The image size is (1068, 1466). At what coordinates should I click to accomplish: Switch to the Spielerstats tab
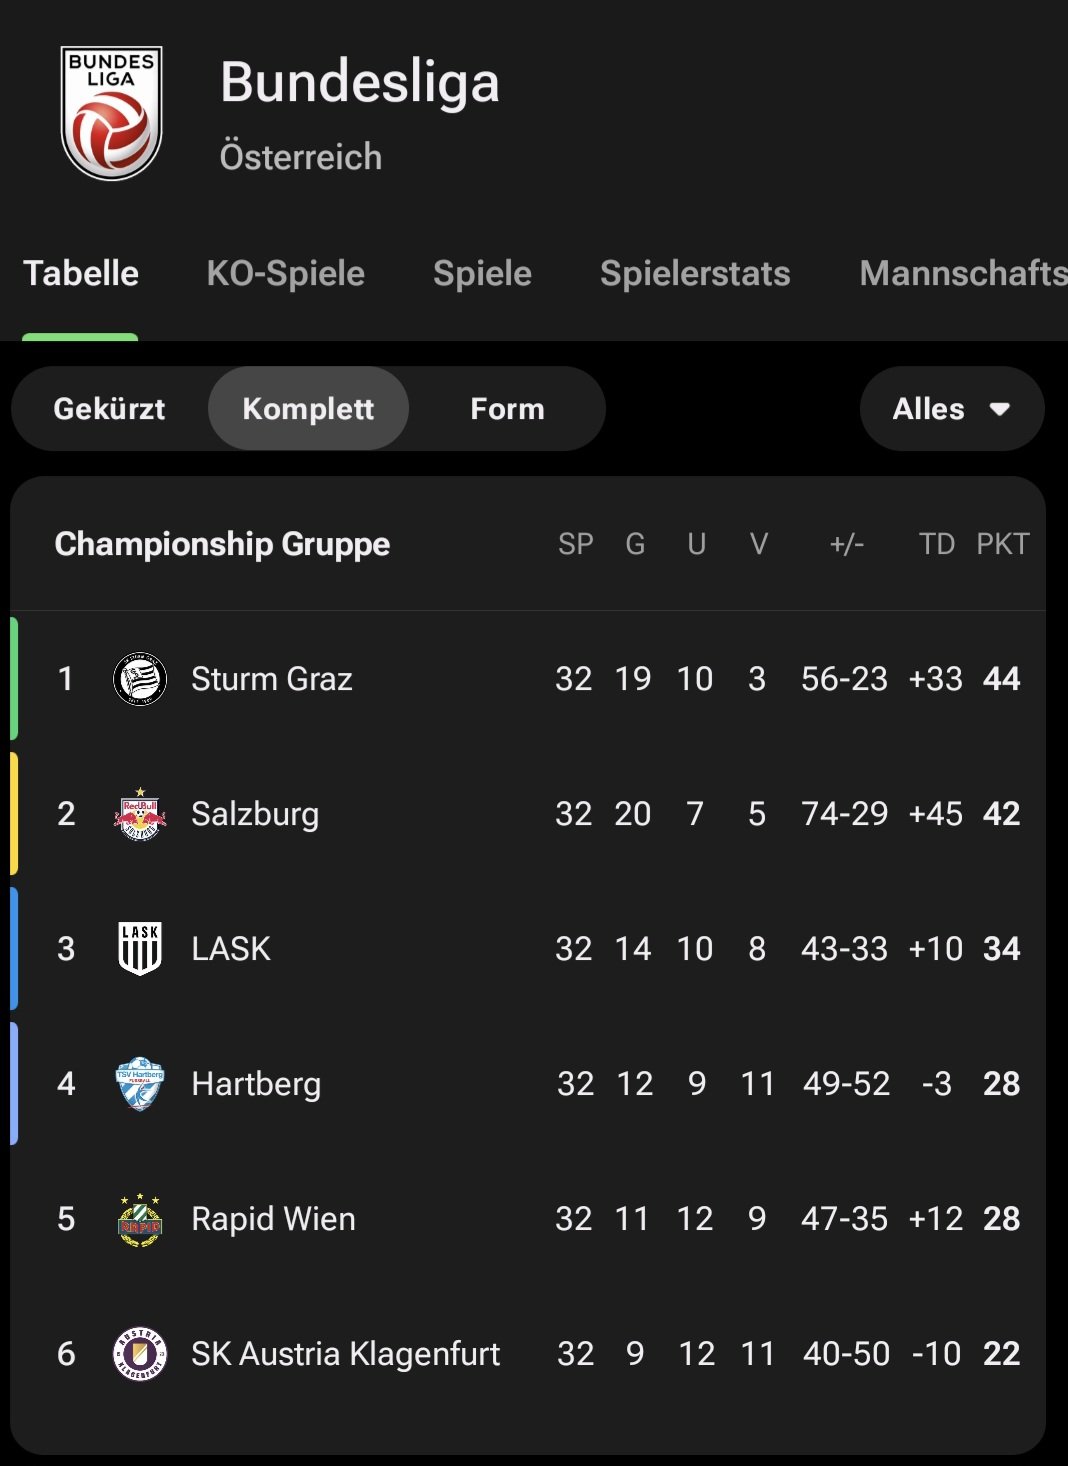[x=695, y=273]
